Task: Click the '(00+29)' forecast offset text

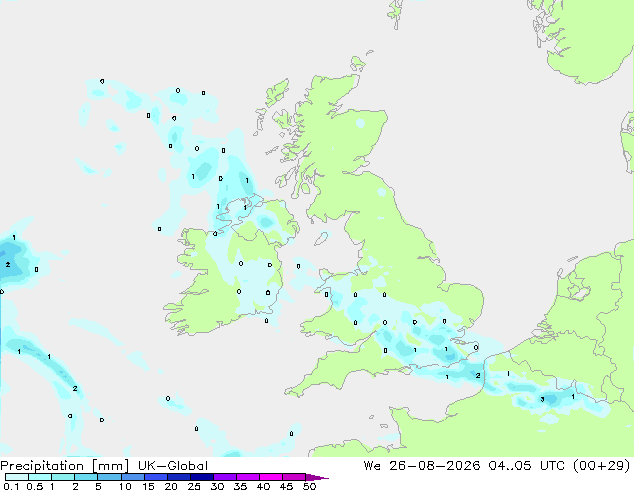Action: tap(602, 466)
